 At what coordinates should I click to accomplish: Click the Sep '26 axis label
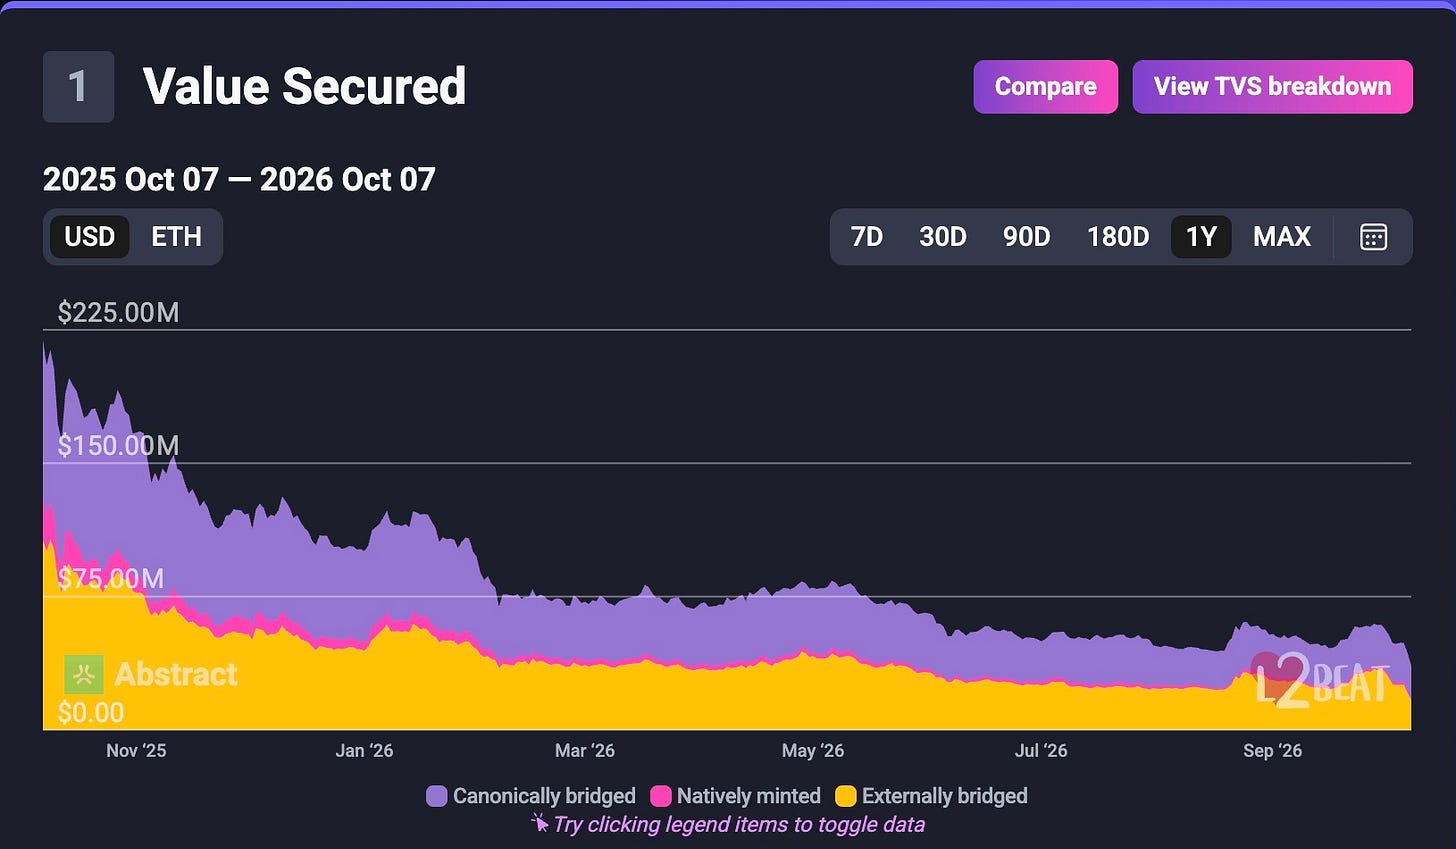click(x=1273, y=751)
